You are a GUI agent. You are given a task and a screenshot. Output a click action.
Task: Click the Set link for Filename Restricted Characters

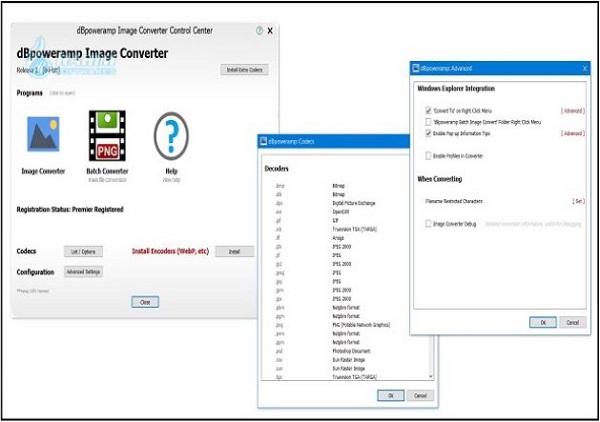(x=579, y=201)
